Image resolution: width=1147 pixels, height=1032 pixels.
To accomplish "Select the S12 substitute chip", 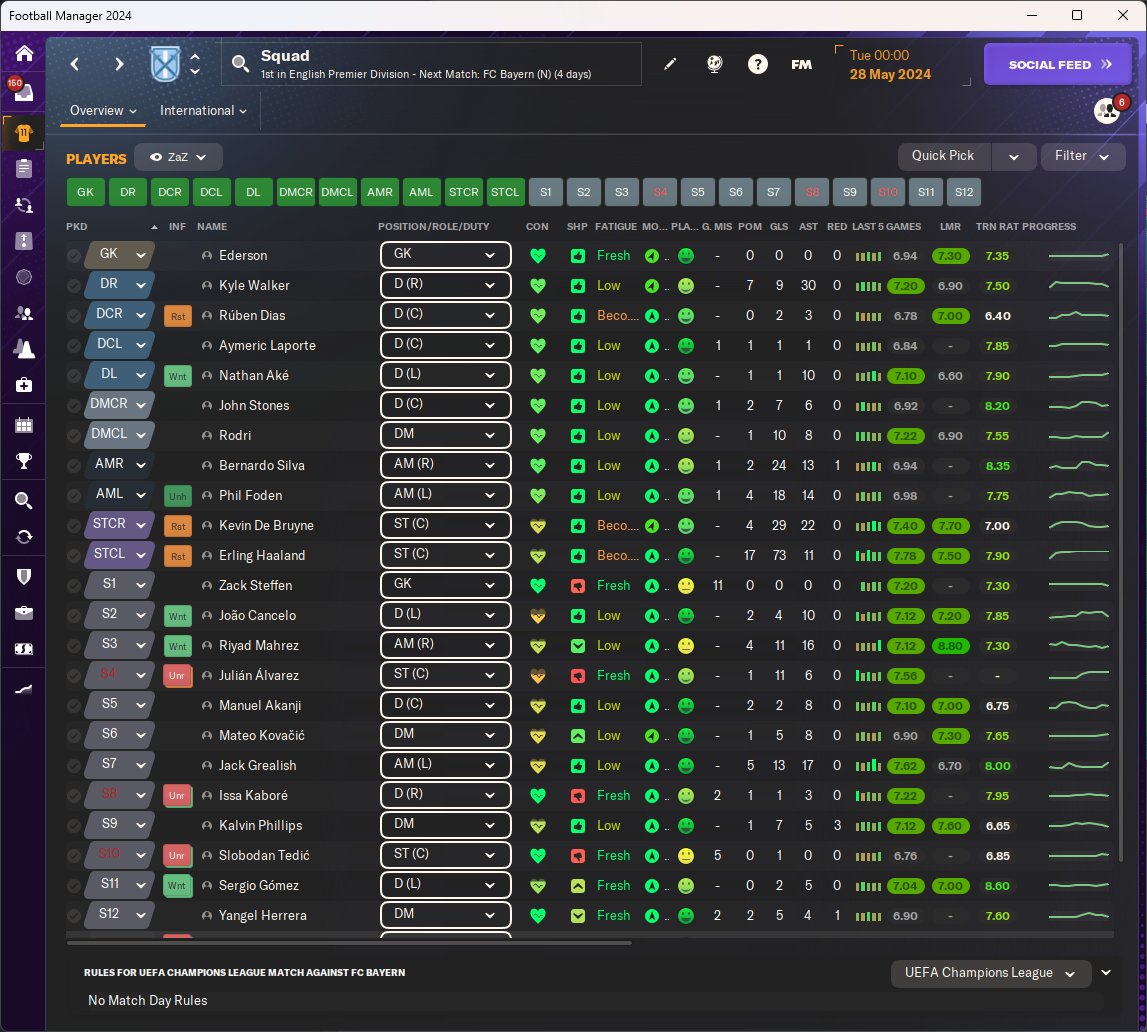I will 963,192.
